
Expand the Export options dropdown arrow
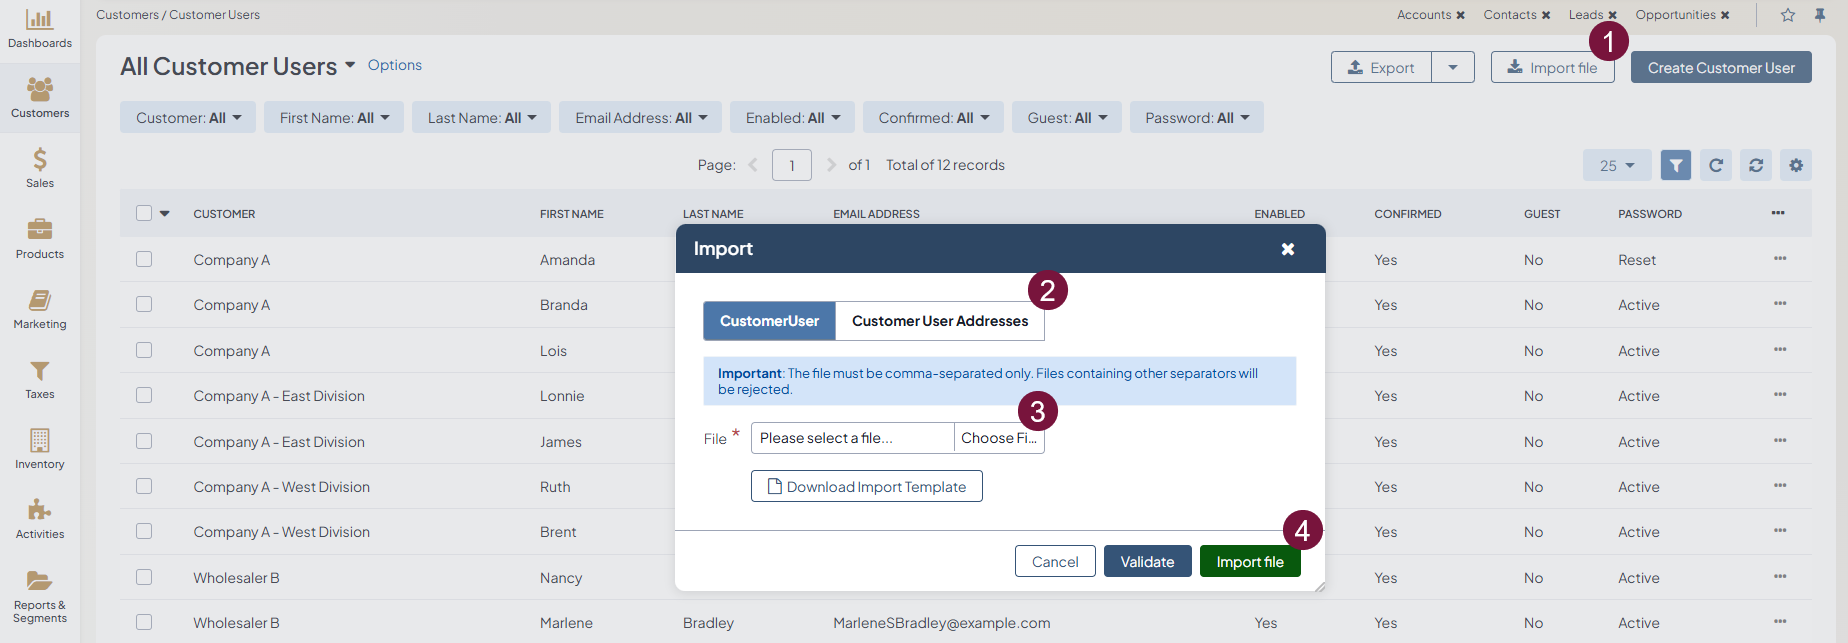pyautogui.click(x=1453, y=67)
